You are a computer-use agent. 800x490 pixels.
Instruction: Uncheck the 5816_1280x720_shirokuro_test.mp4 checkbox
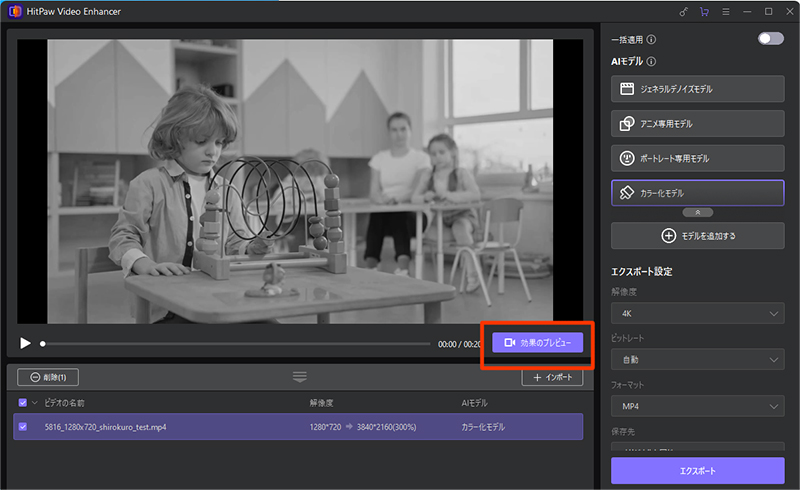(23, 427)
